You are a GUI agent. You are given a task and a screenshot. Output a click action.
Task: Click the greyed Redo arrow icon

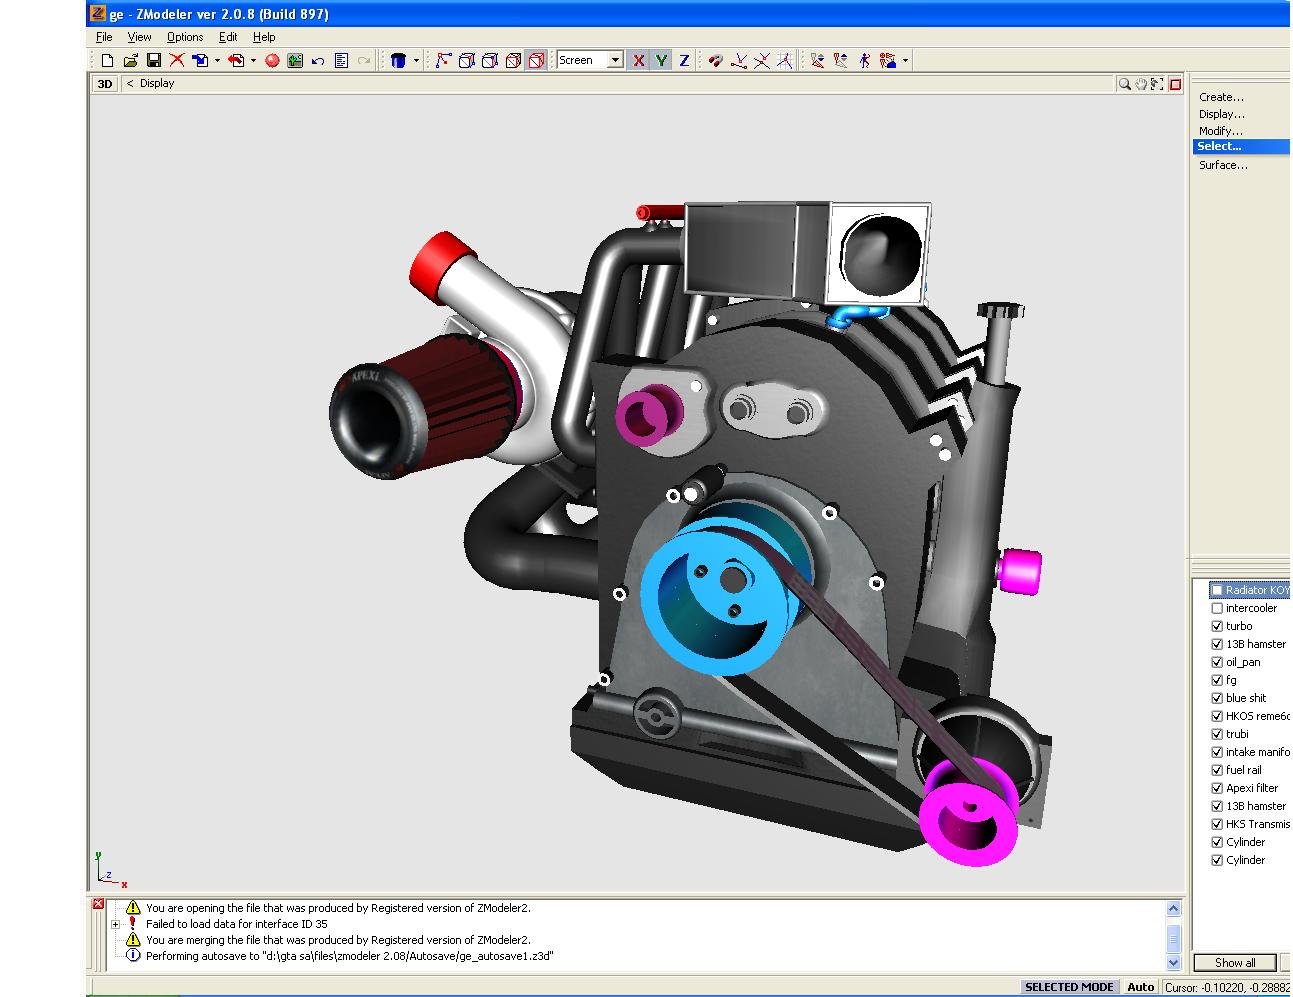click(x=364, y=61)
